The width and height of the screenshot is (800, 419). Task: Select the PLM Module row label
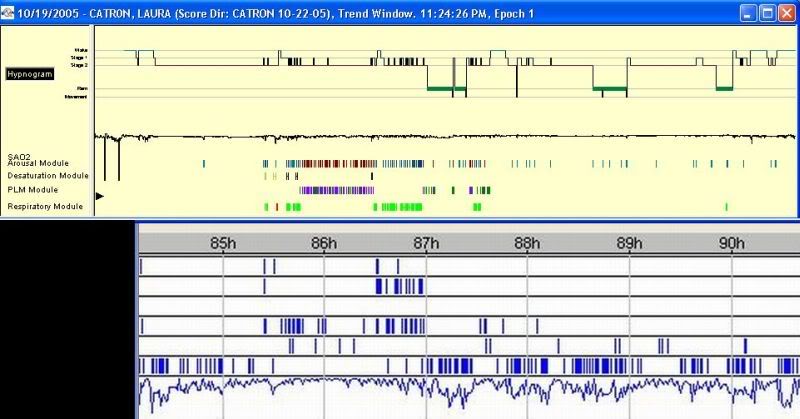pos(32,189)
